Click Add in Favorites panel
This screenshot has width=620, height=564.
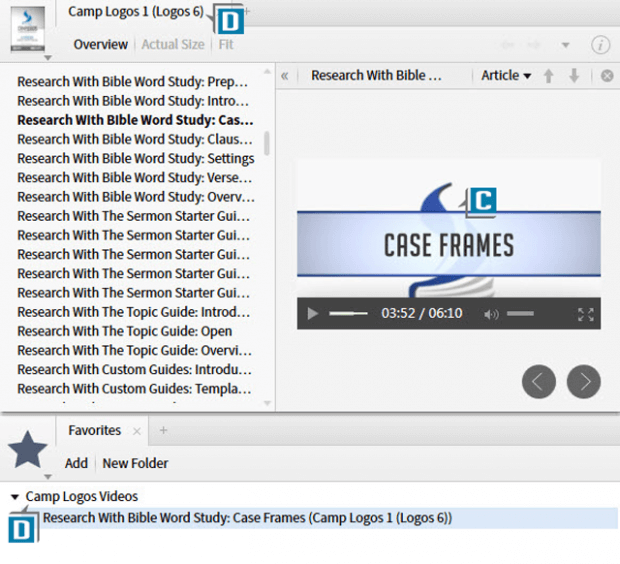pos(76,463)
